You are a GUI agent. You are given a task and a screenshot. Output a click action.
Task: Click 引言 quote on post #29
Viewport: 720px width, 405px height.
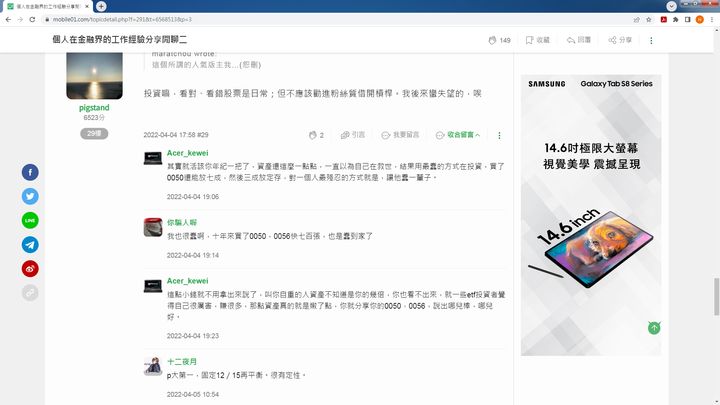point(353,135)
